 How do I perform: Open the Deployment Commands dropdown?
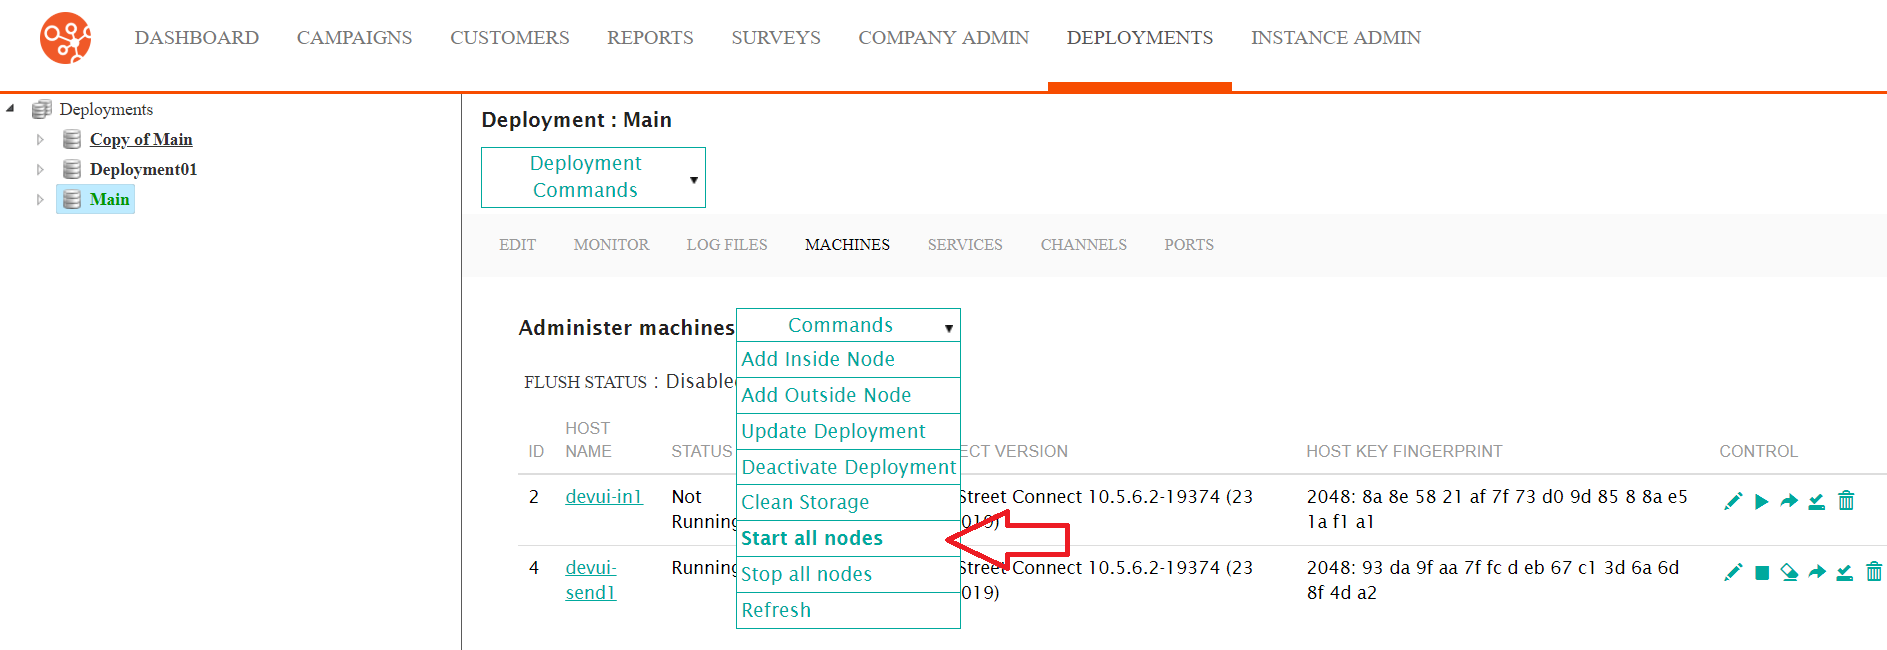tap(593, 177)
